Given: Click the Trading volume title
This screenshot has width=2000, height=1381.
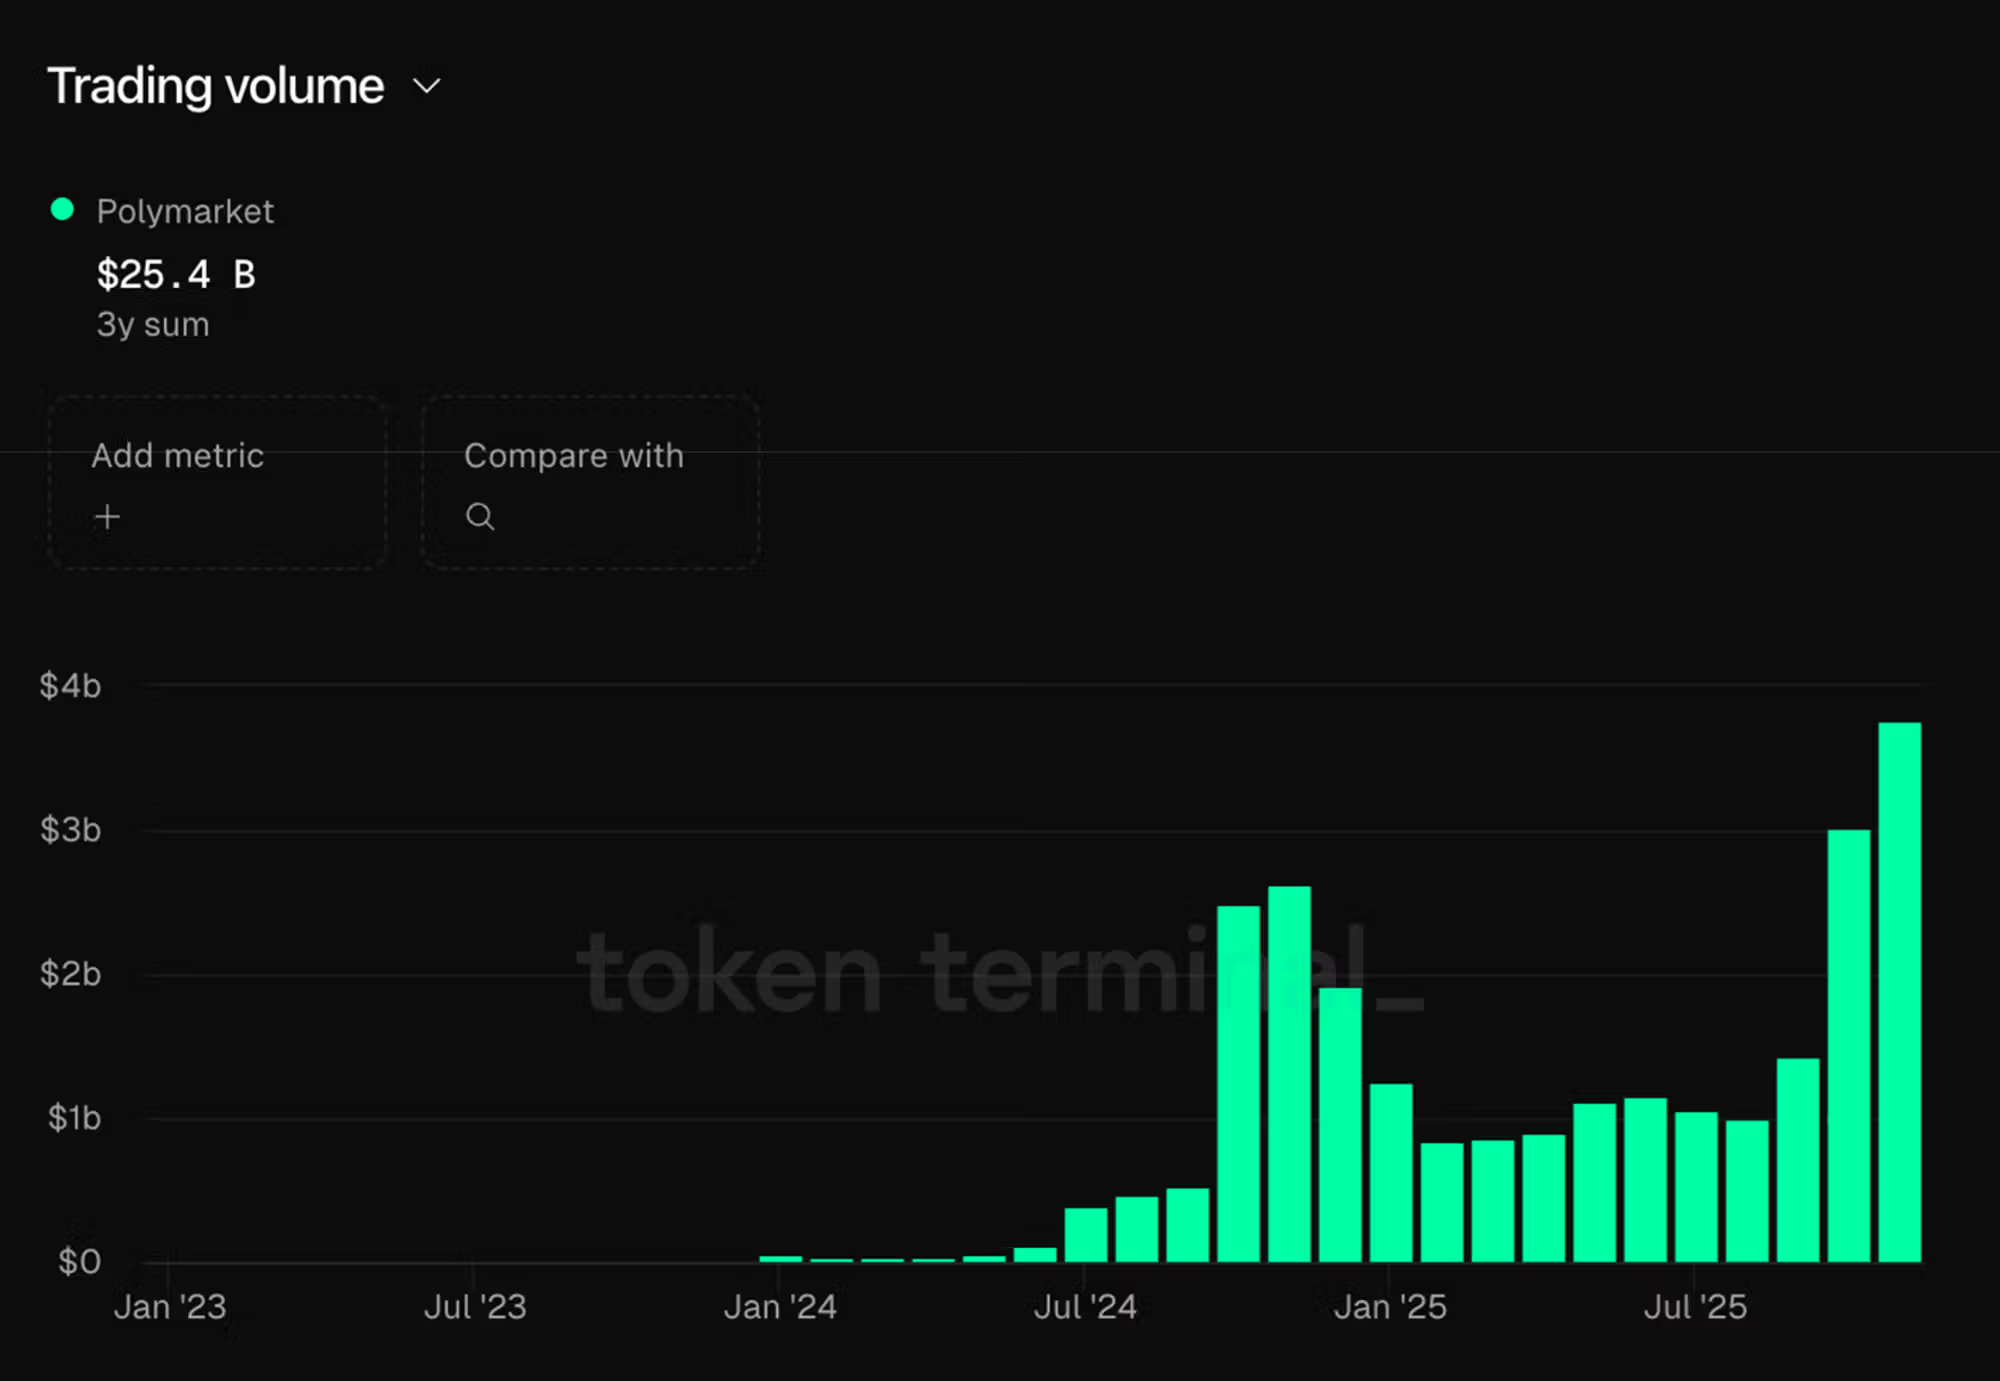Looking at the screenshot, I should [x=216, y=87].
